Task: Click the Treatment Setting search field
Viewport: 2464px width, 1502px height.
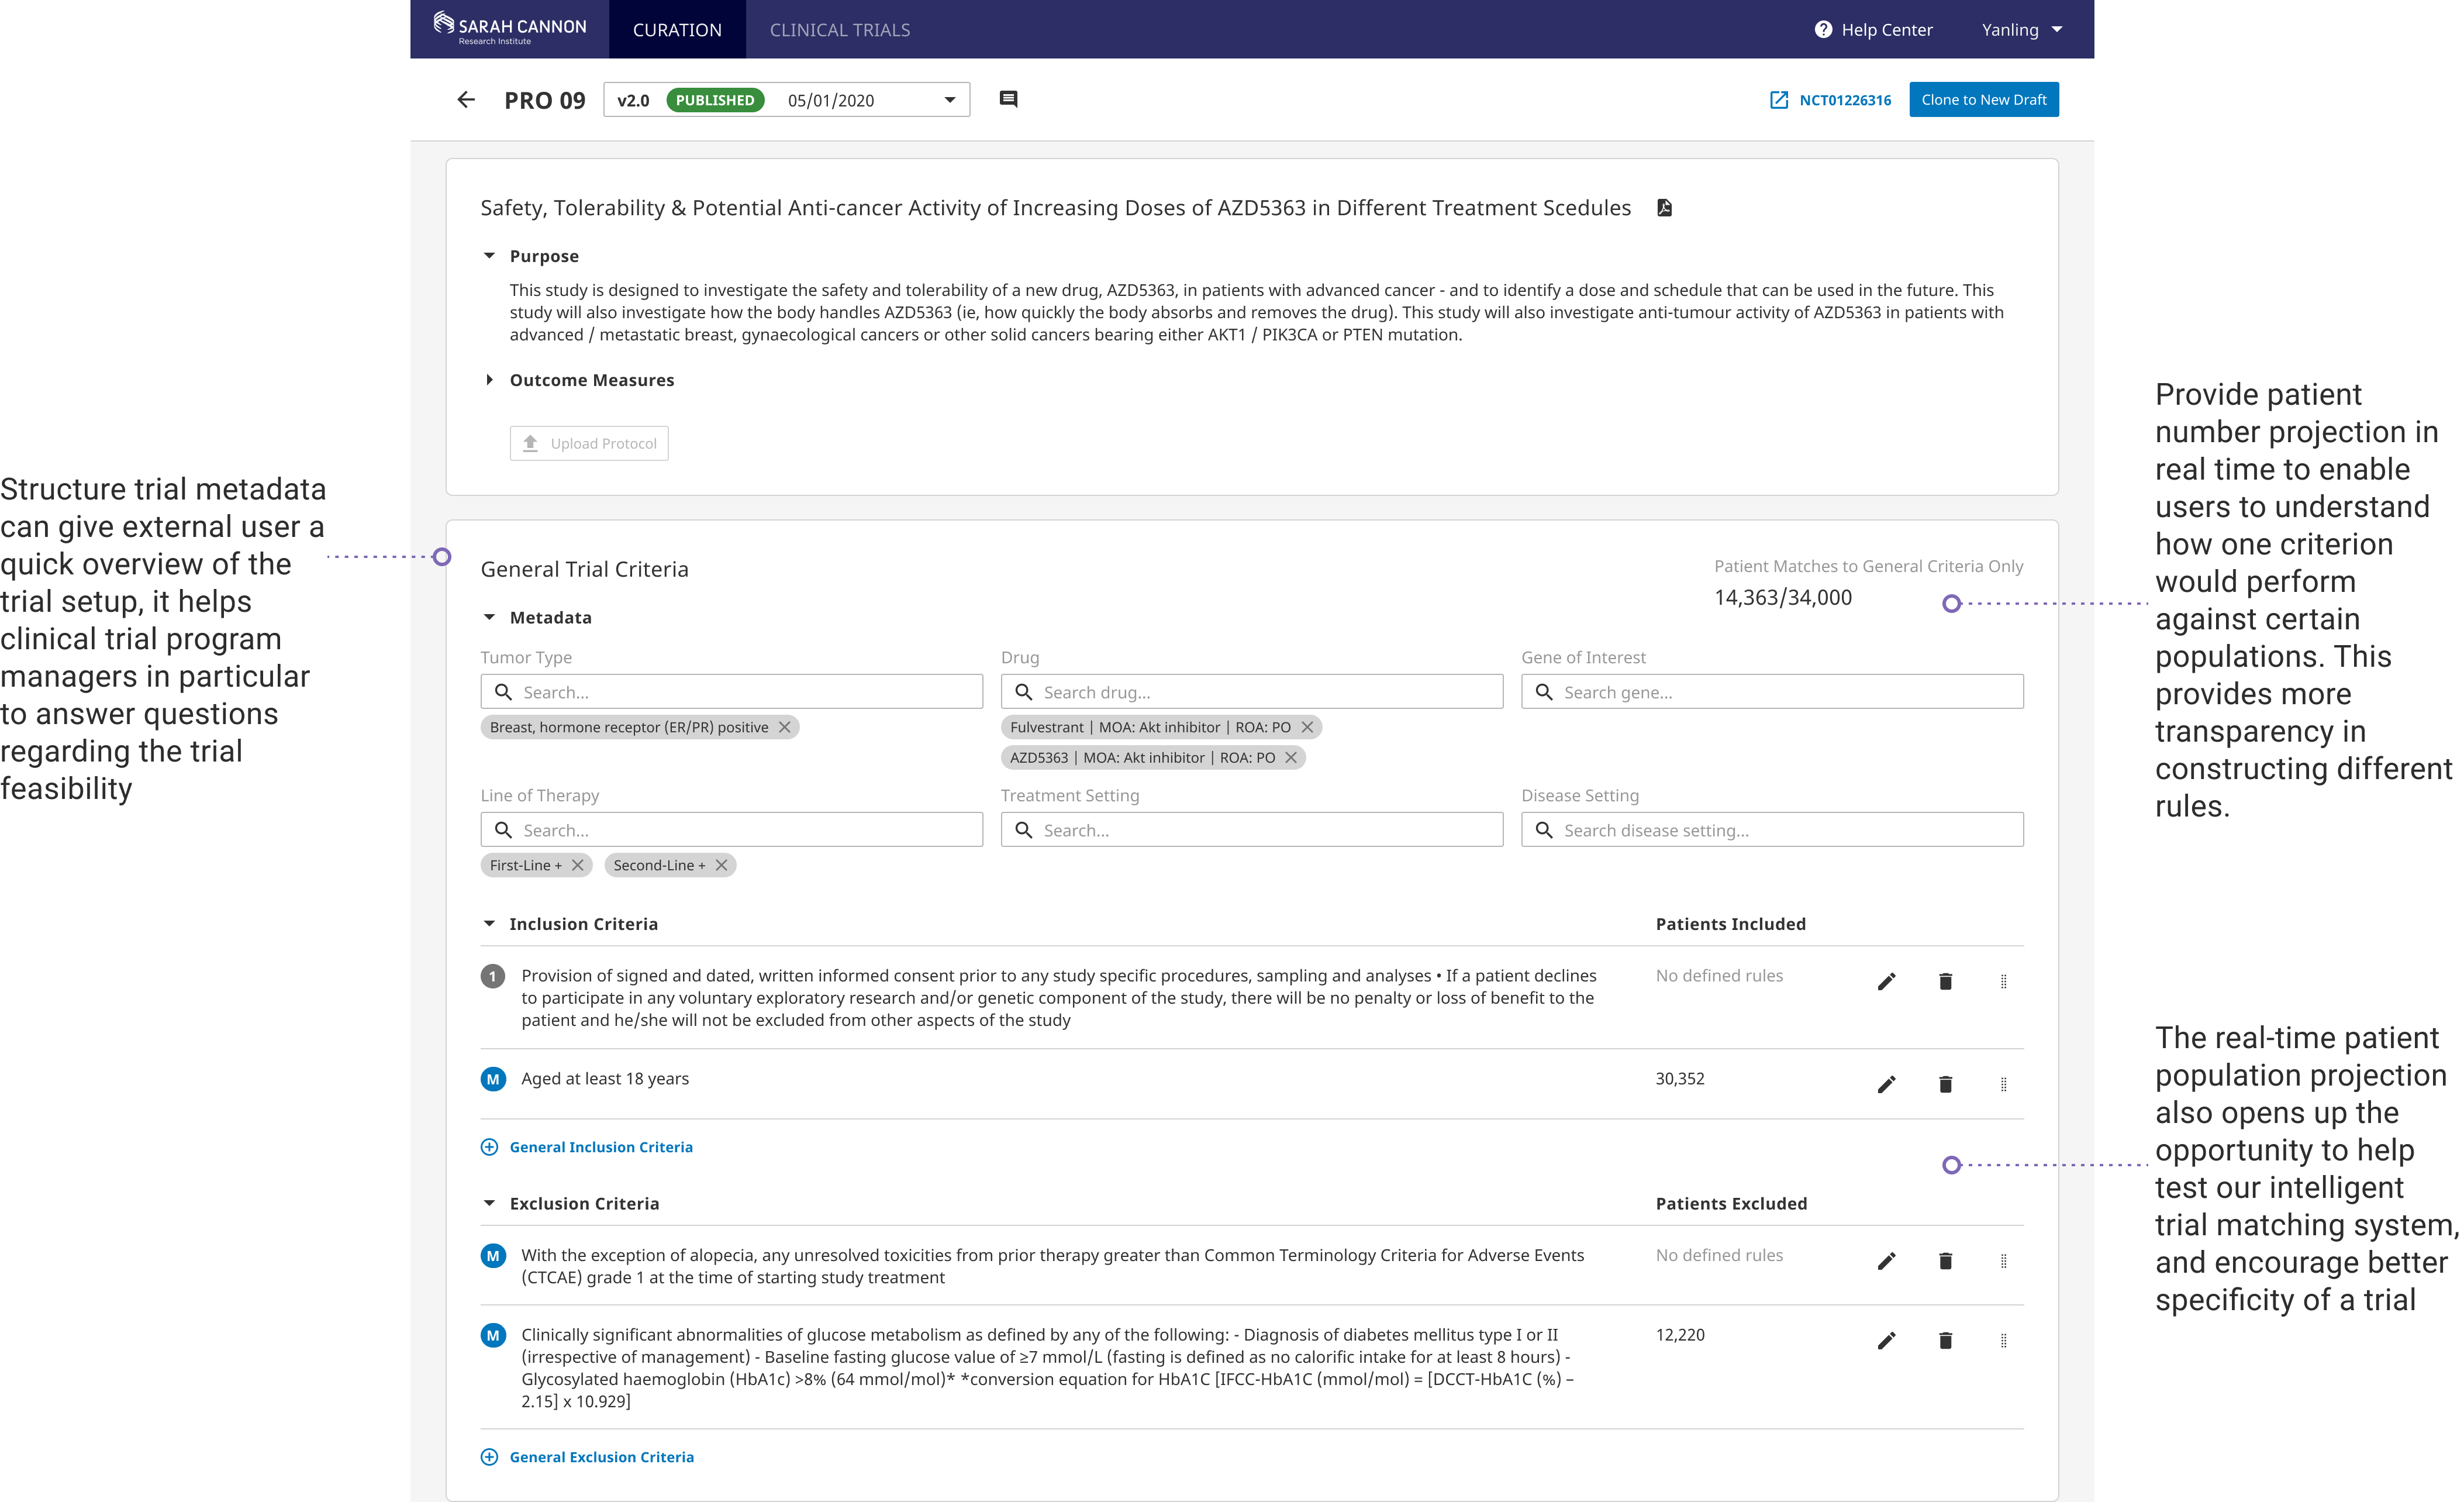Action: pos(1252,830)
